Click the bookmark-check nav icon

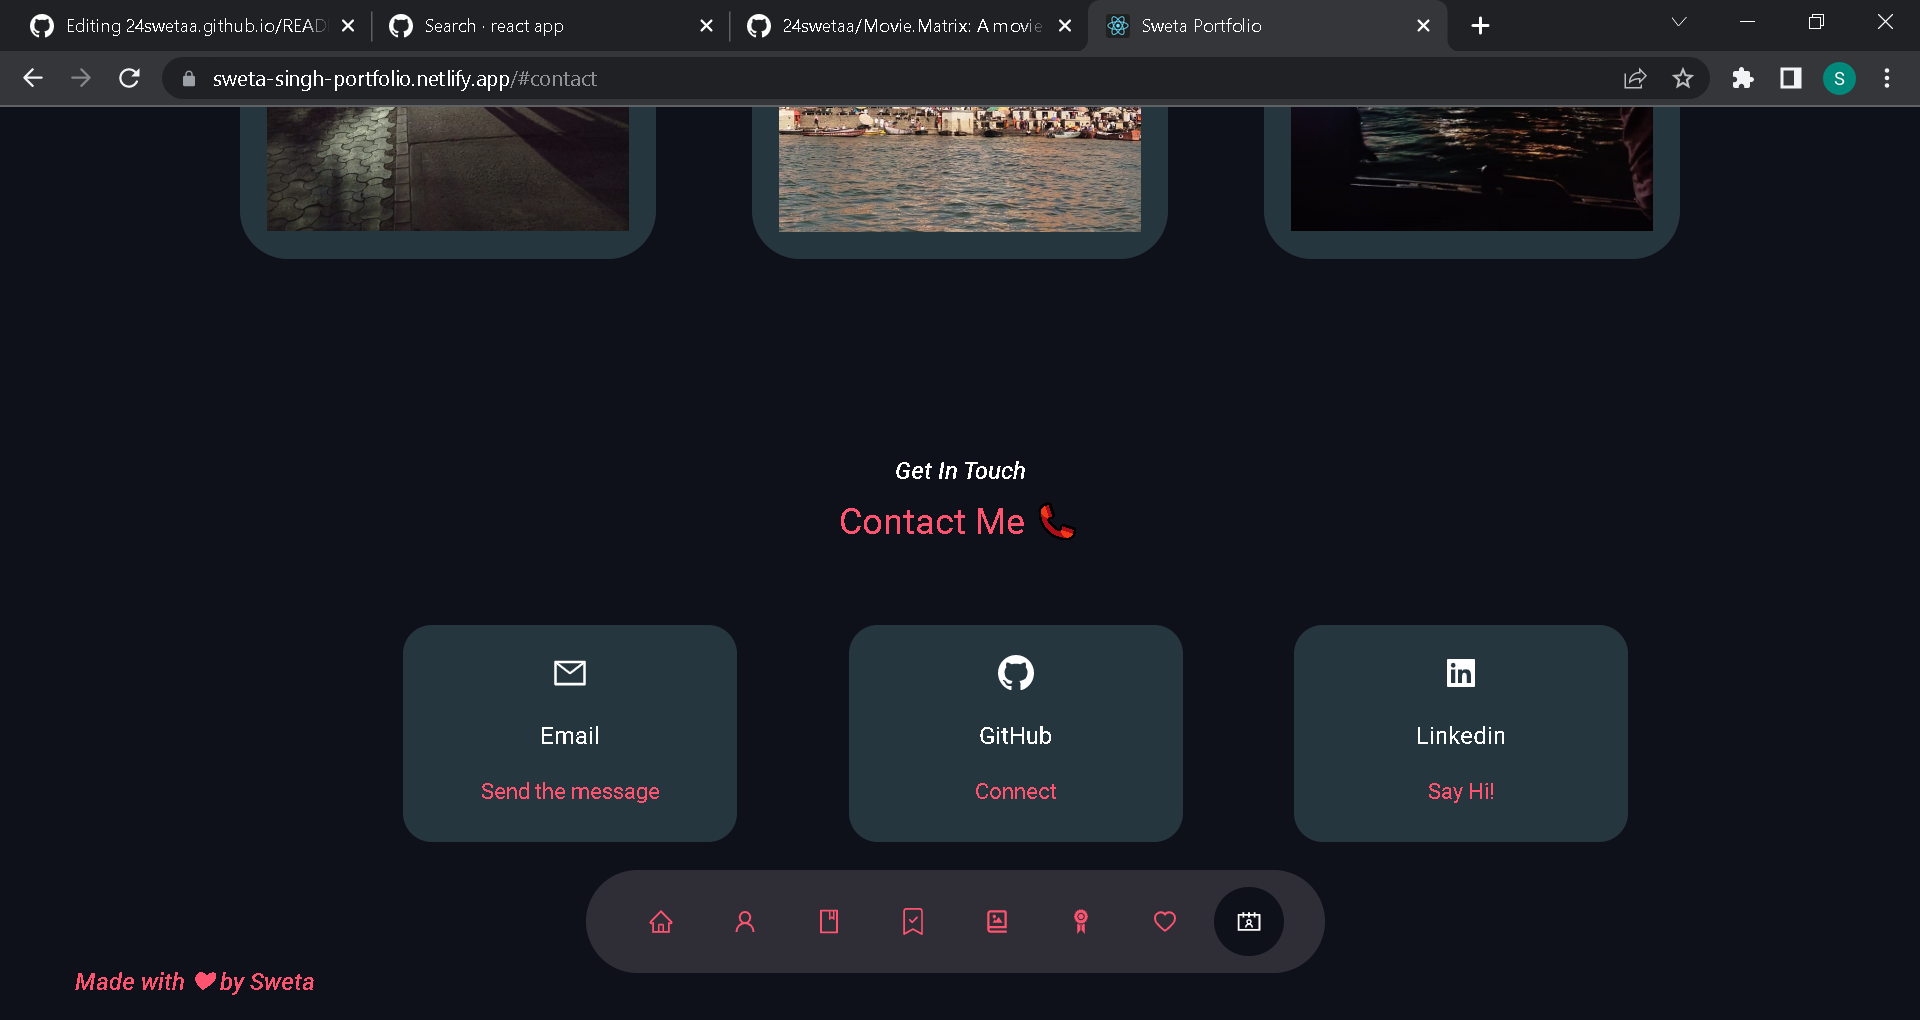tap(913, 922)
